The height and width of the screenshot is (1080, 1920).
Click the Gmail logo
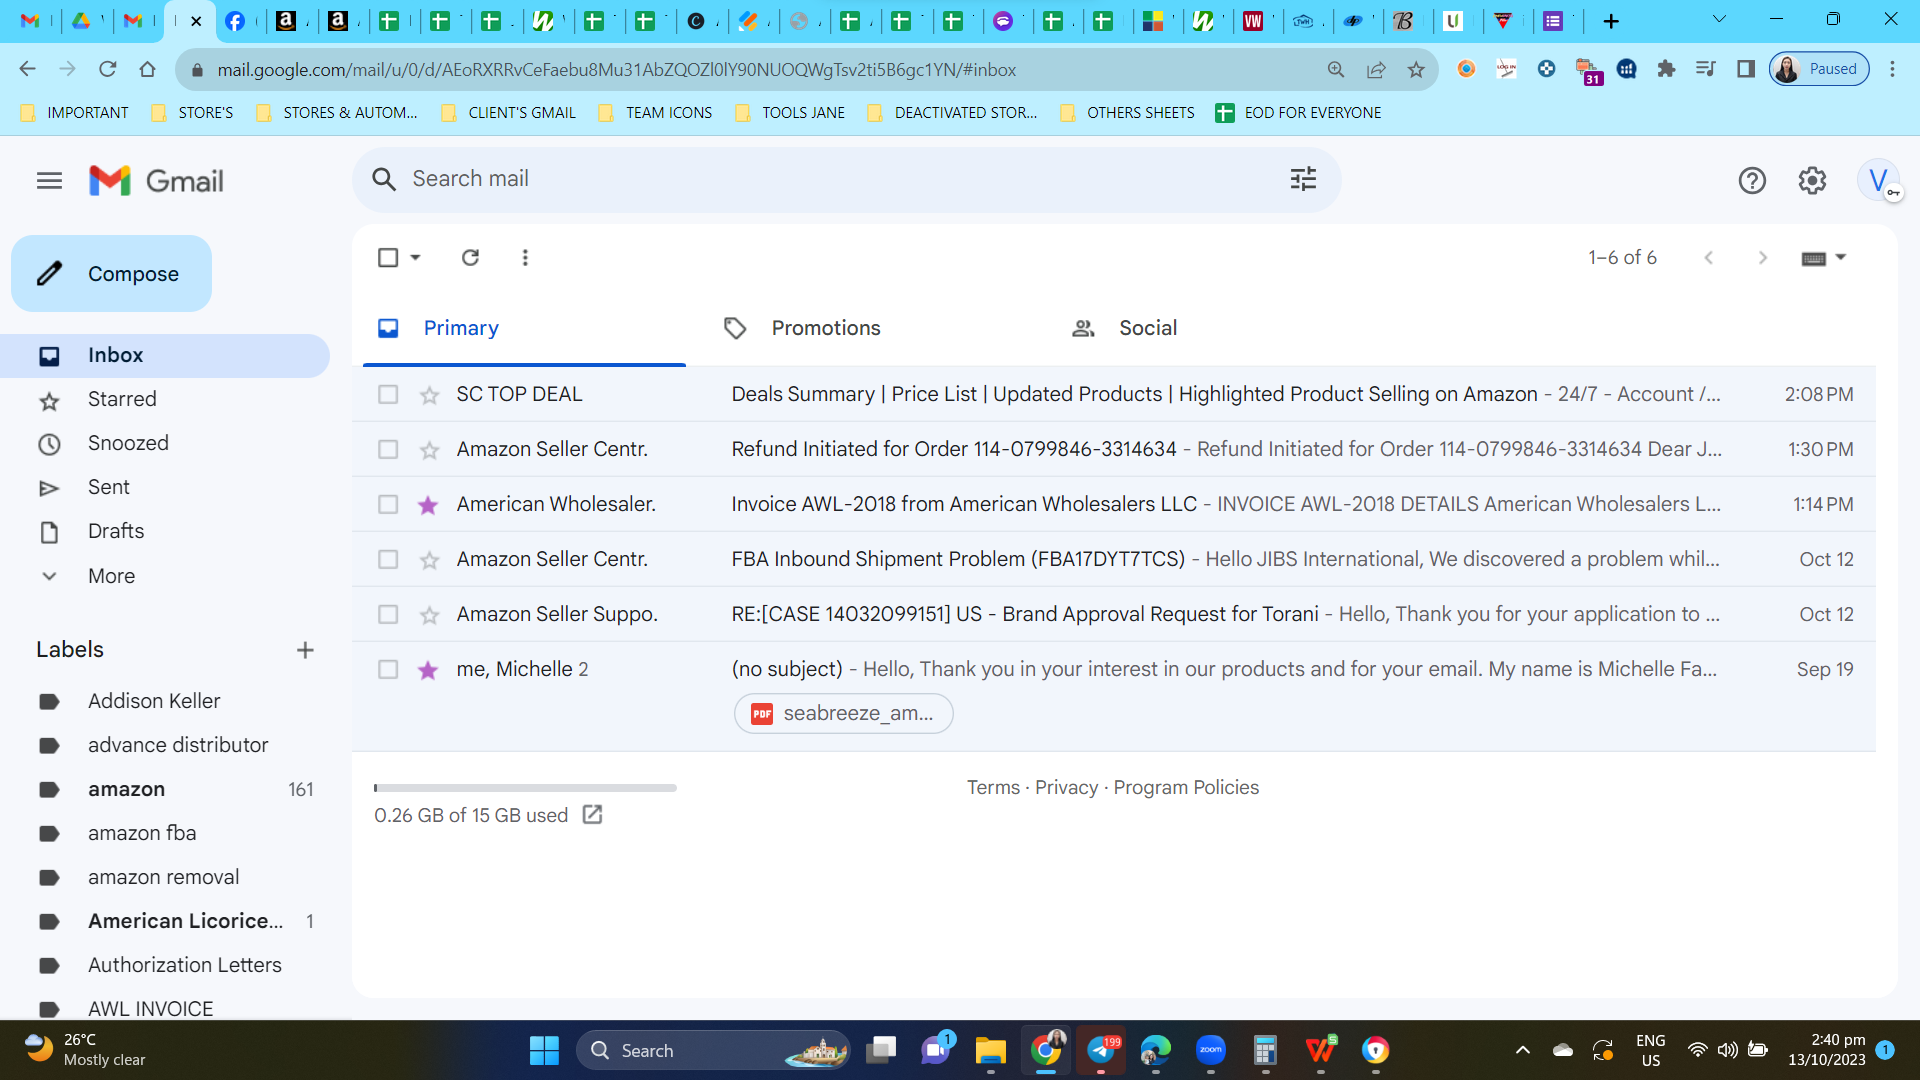(156, 181)
